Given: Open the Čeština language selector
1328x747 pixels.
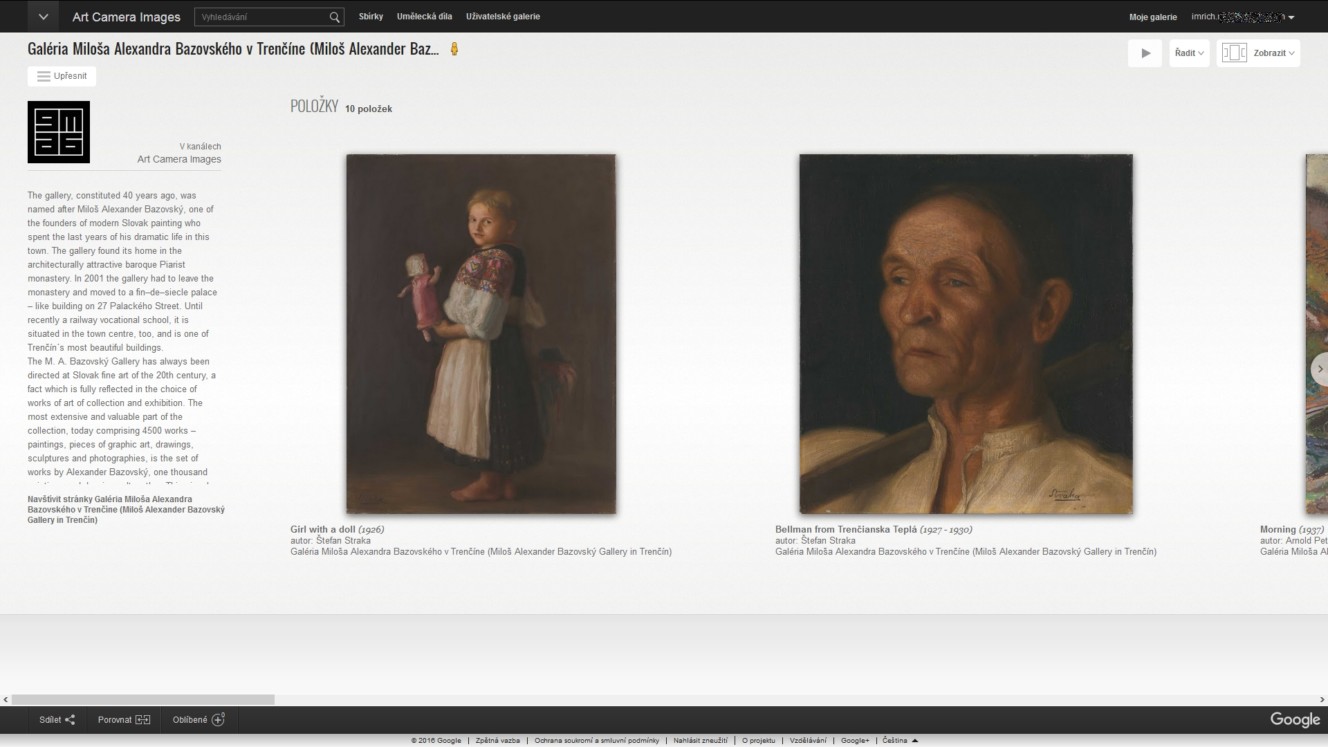Looking at the screenshot, I should pyautogui.click(x=900, y=741).
